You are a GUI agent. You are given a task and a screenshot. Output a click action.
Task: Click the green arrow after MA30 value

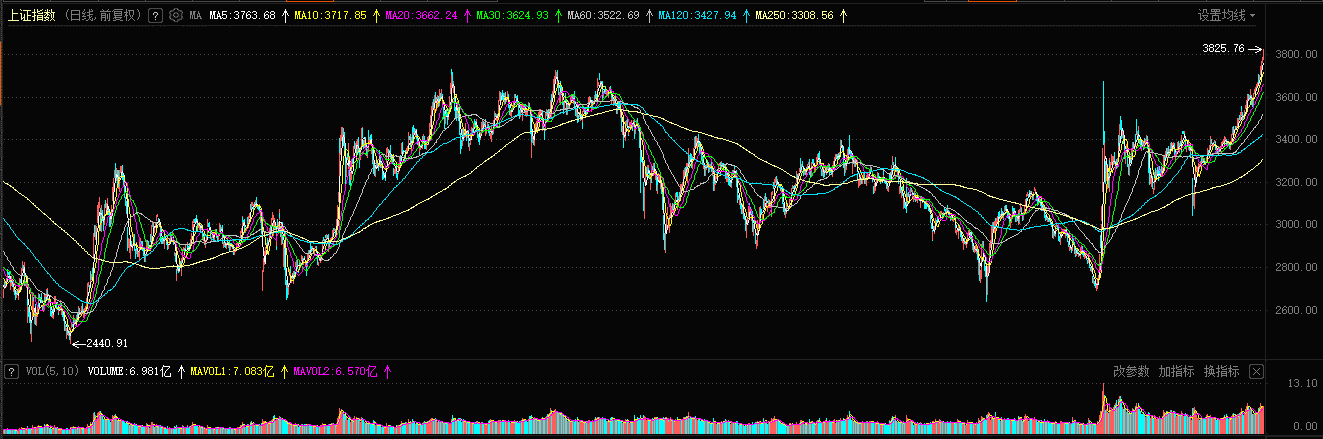point(557,16)
